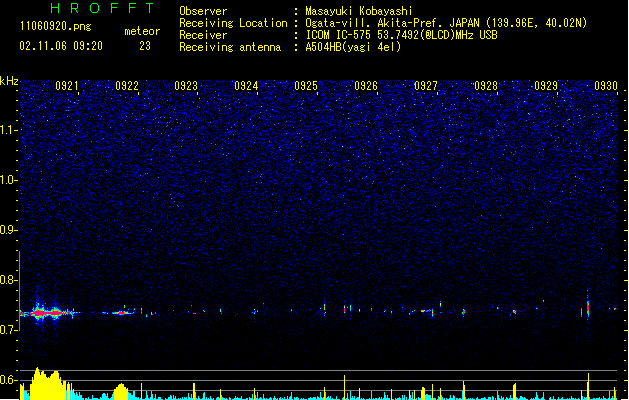
Task: Click the HROFFT title text
Action: pos(102,8)
